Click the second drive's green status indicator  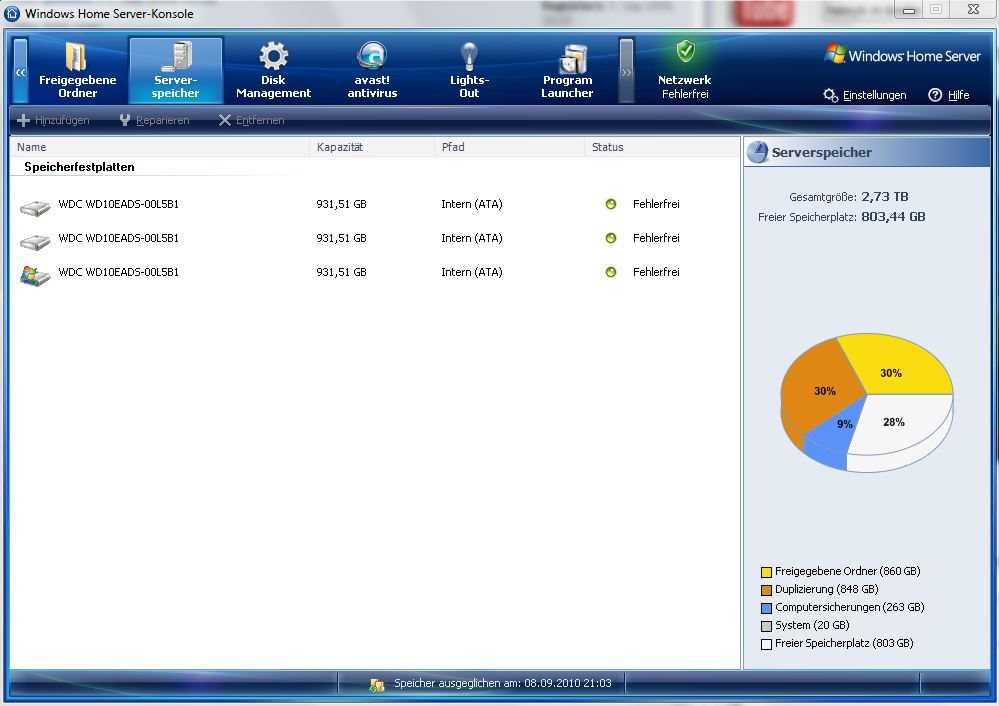tap(611, 238)
